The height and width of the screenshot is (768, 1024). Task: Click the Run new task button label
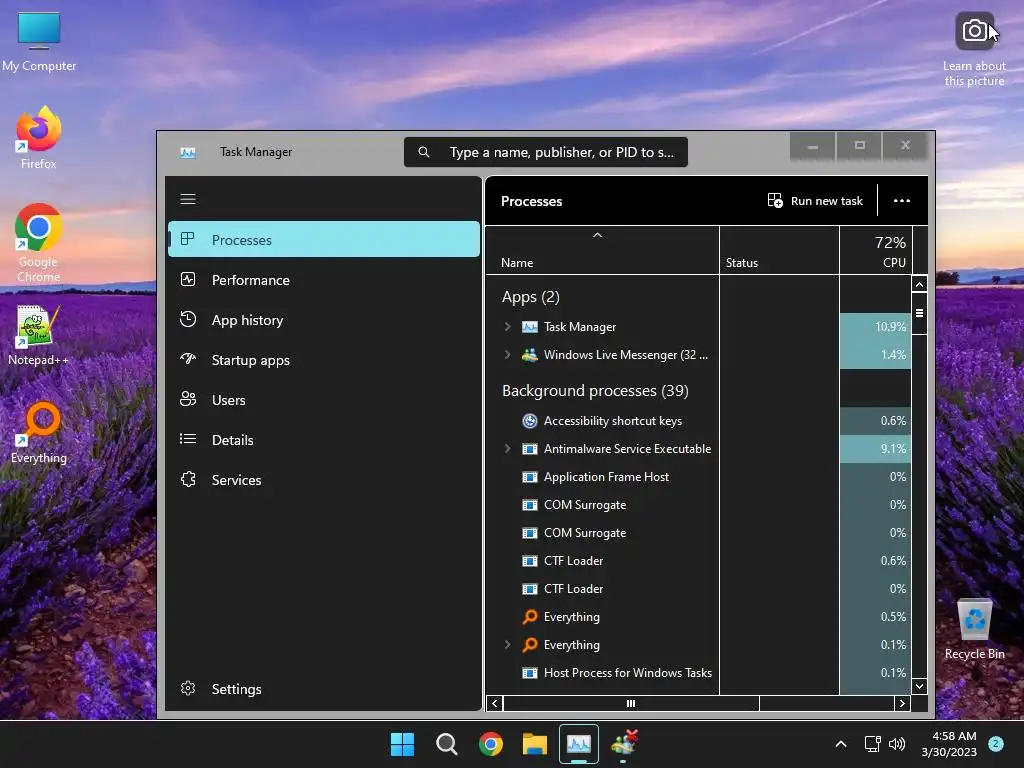click(x=827, y=201)
